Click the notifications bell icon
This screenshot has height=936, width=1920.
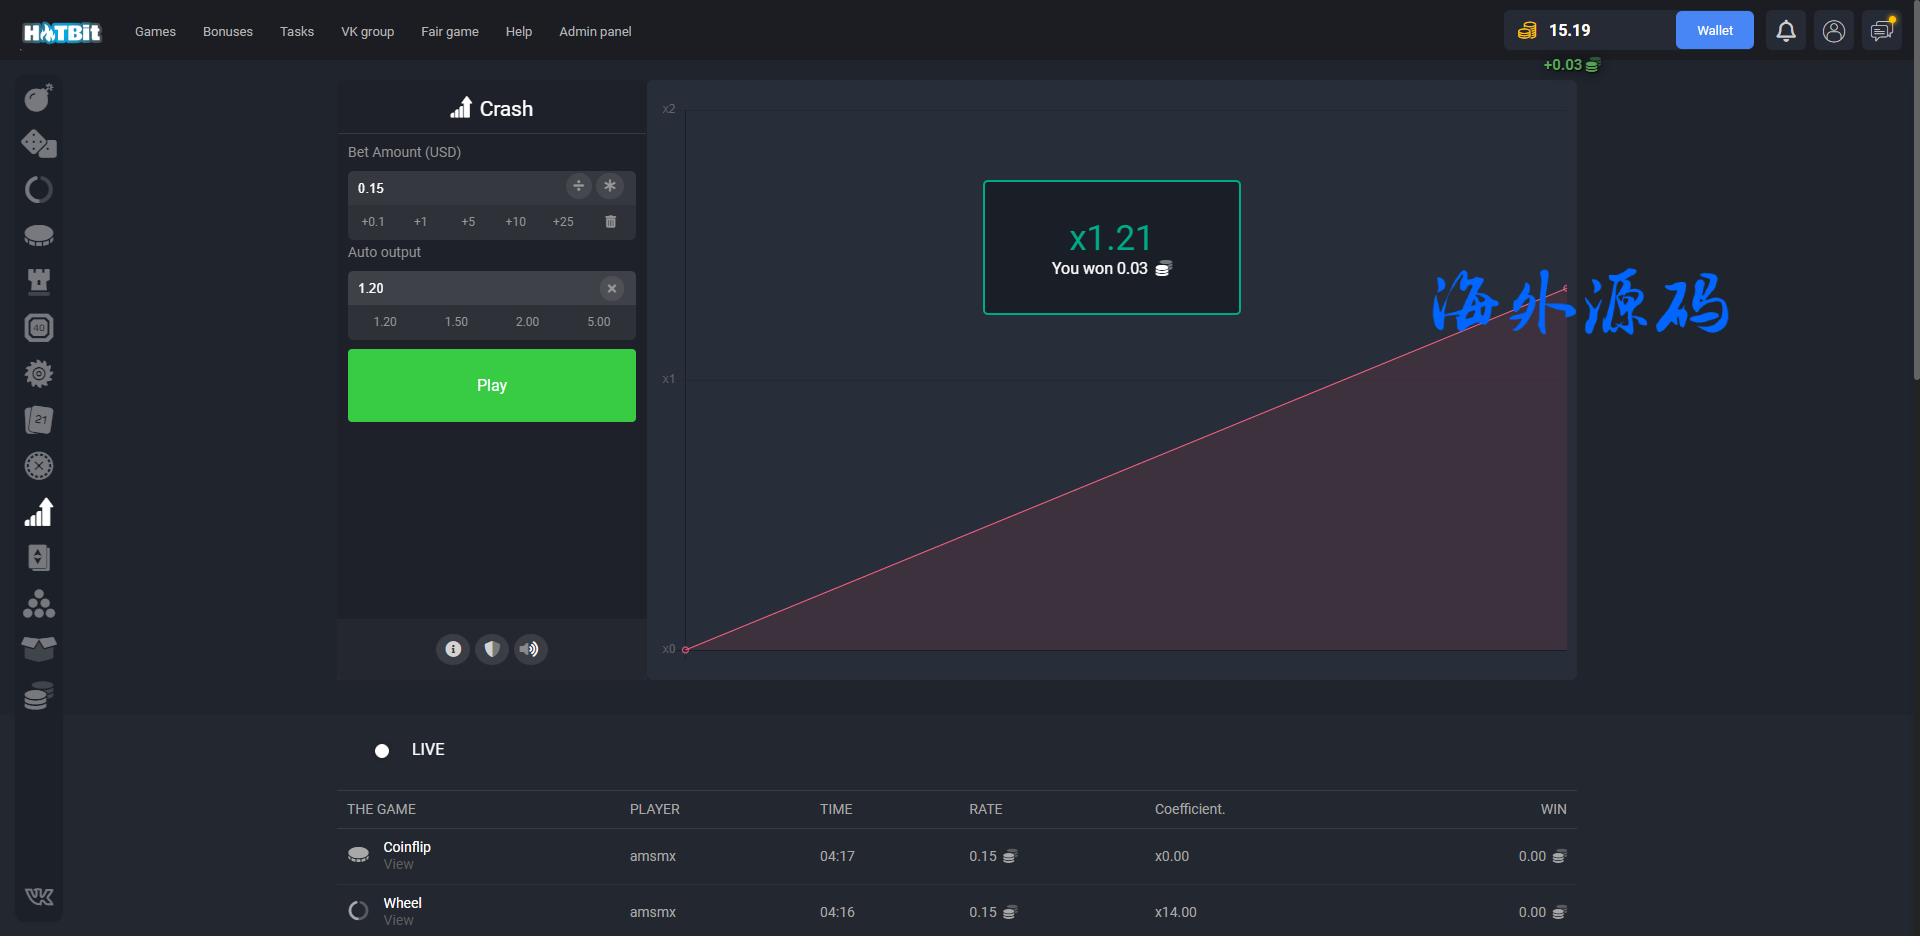point(1785,31)
